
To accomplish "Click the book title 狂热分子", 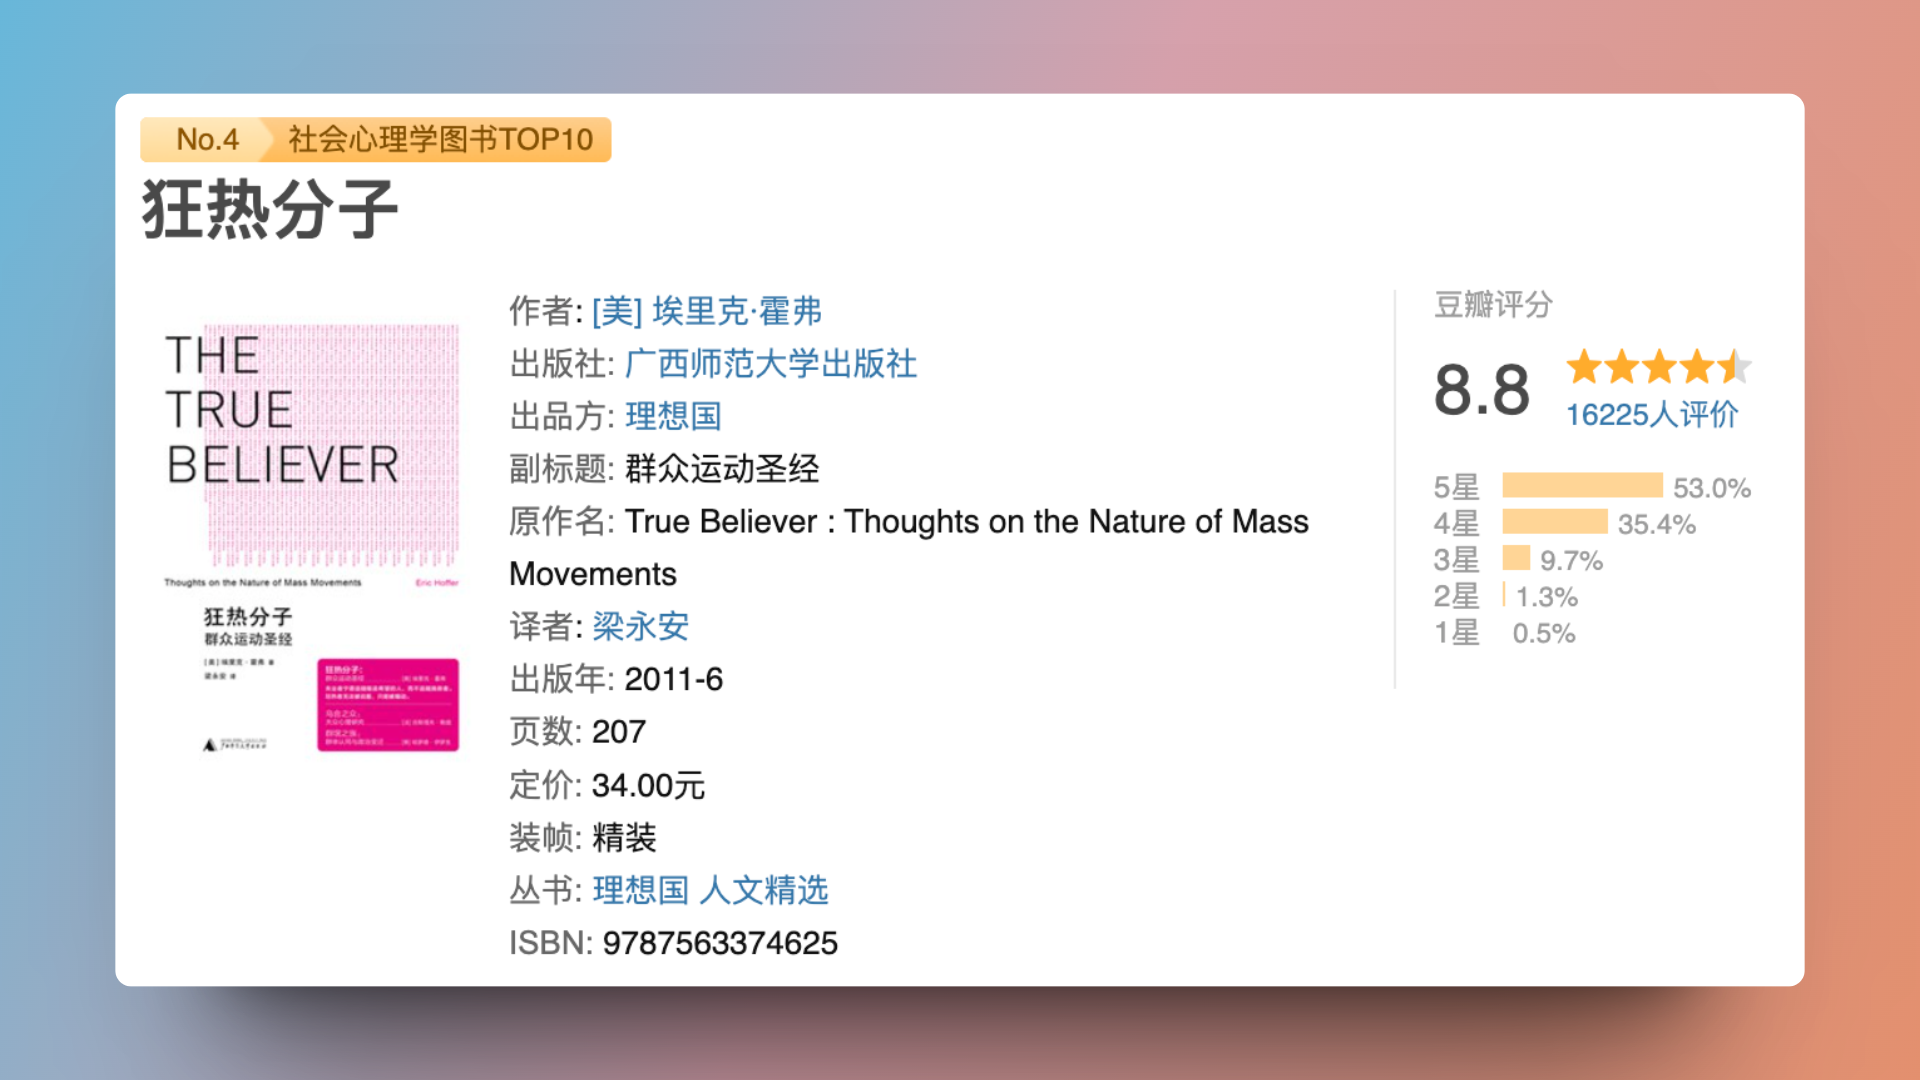I will click(270, 210).
